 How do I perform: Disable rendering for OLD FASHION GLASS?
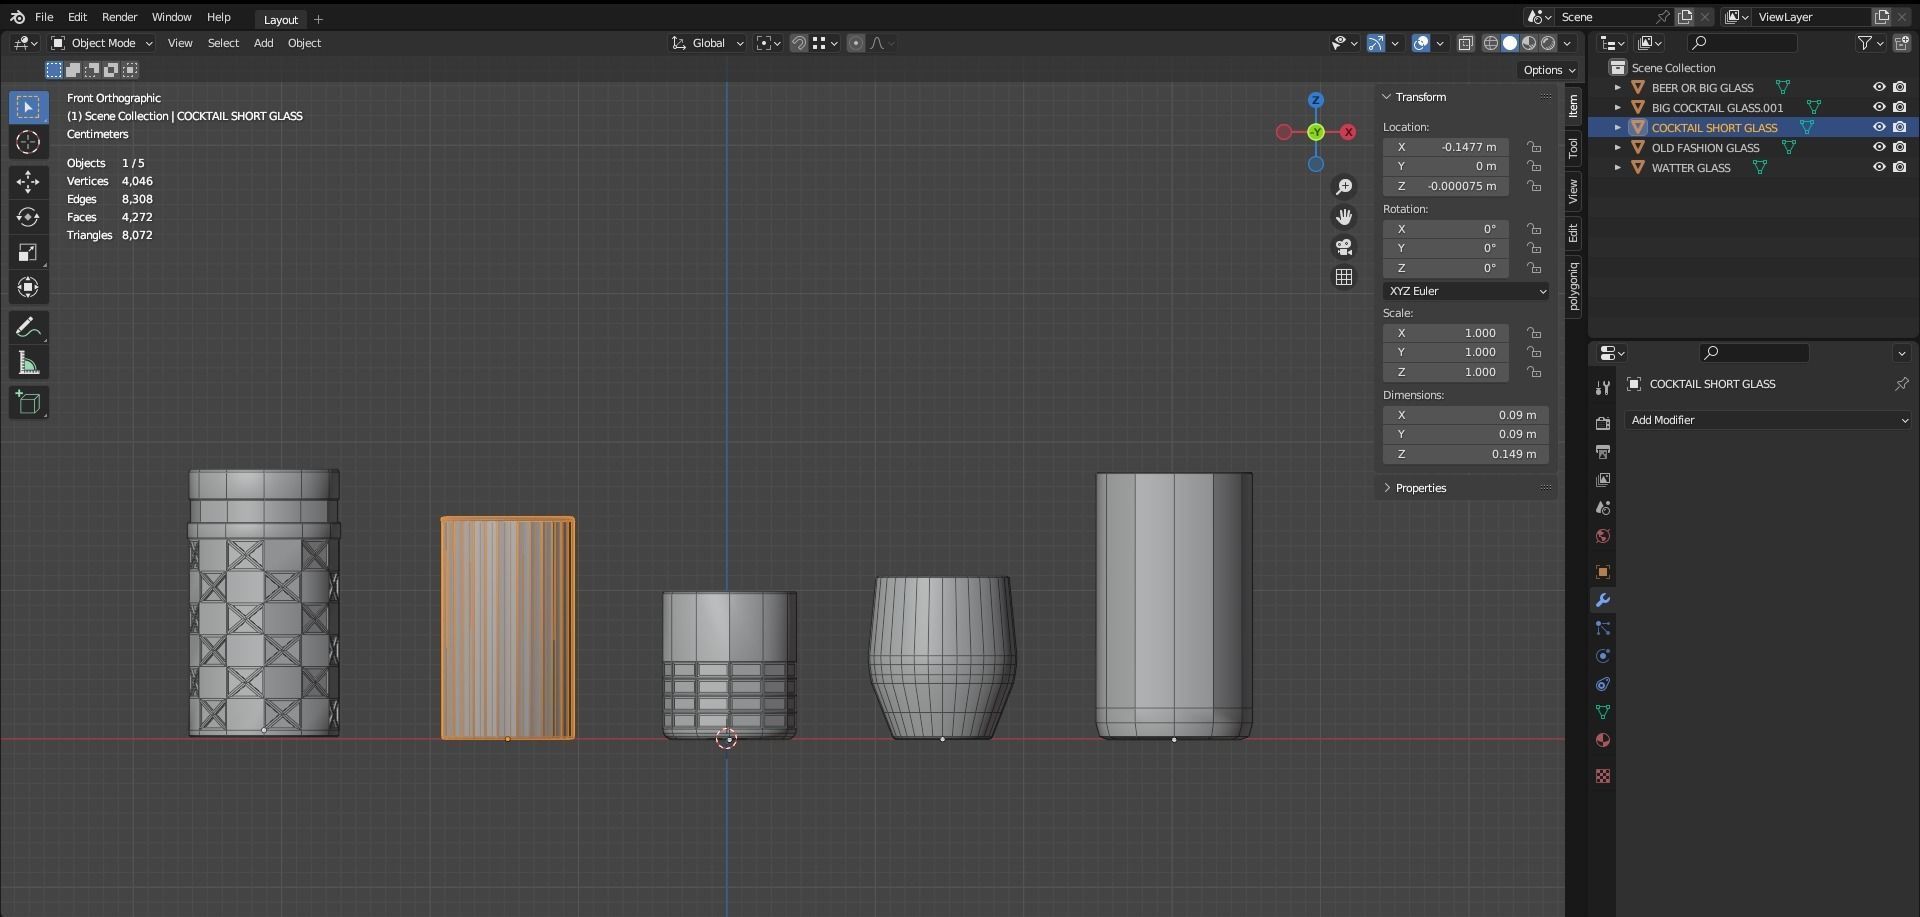click(1899, 148)
